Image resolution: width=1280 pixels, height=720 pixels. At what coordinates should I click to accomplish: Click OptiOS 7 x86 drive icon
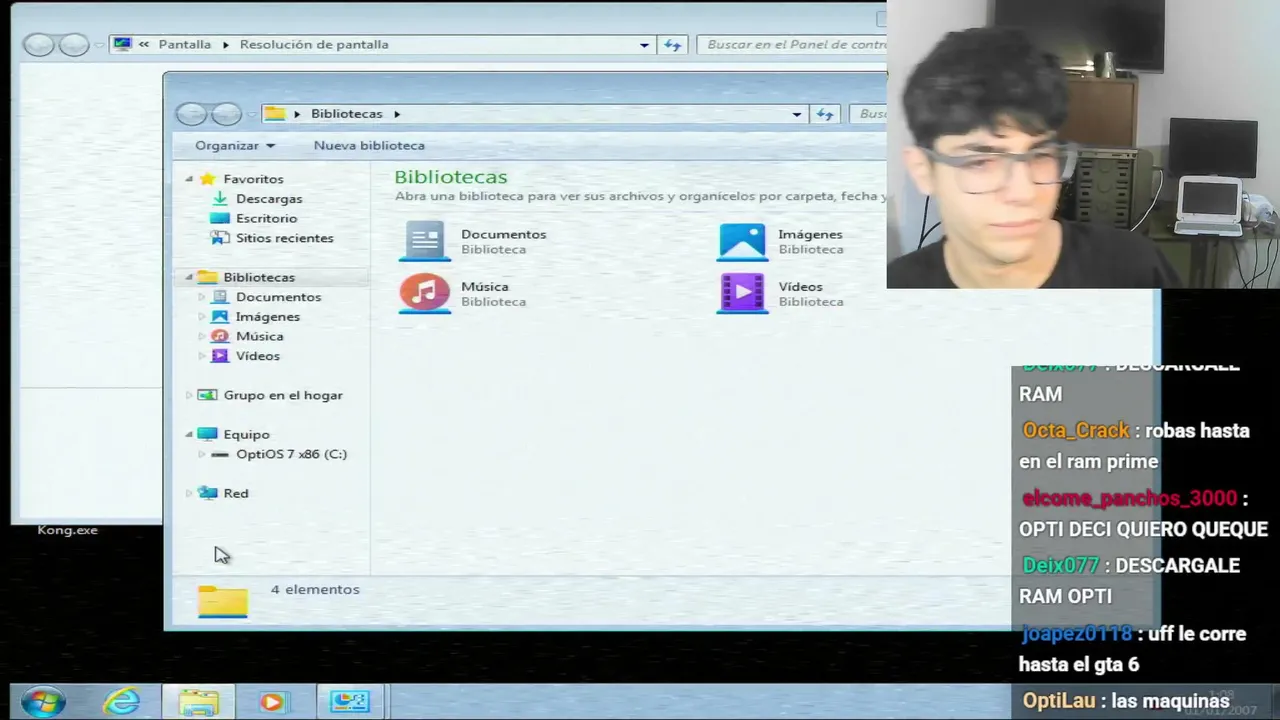(x=220, y=454)
